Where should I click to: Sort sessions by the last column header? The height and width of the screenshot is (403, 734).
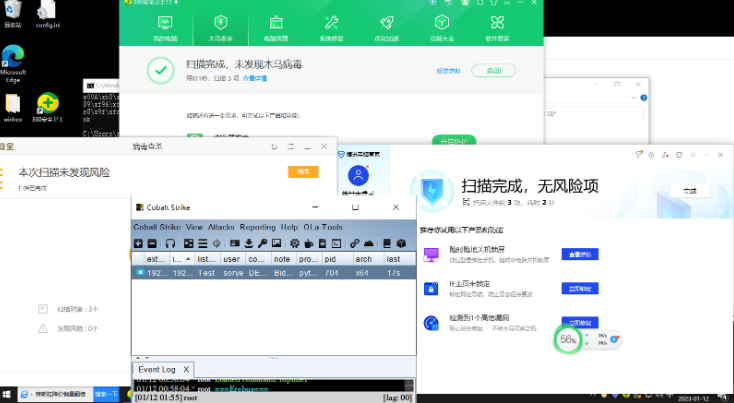(399, 259)
